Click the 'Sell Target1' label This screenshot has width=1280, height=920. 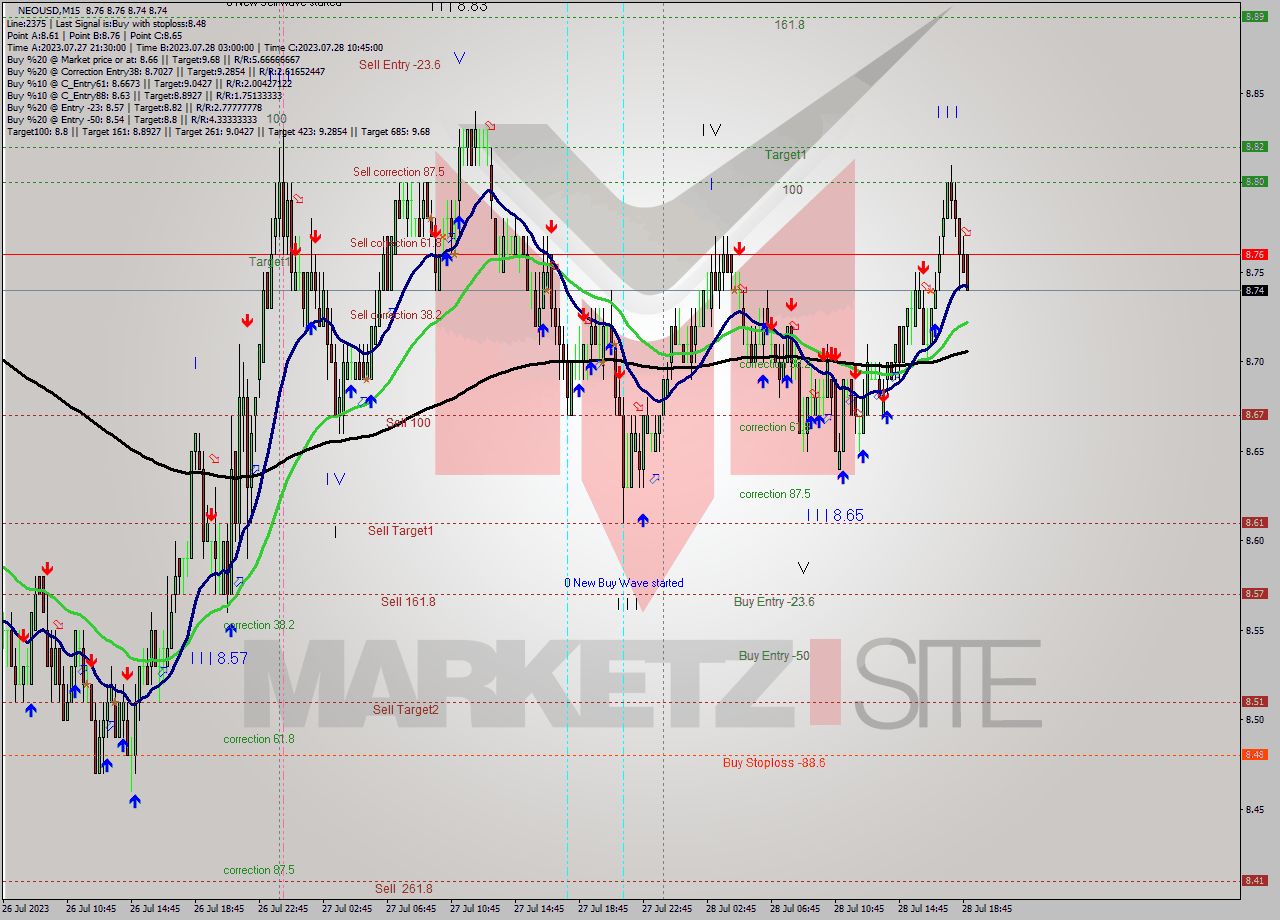(x=400, y=531)
